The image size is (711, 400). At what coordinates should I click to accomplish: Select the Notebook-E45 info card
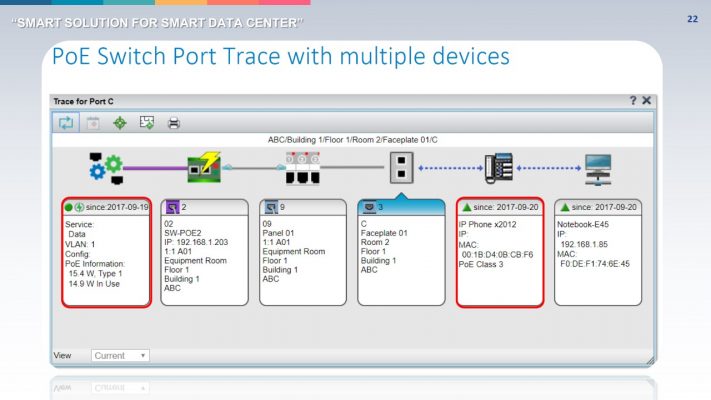(598, 252)
